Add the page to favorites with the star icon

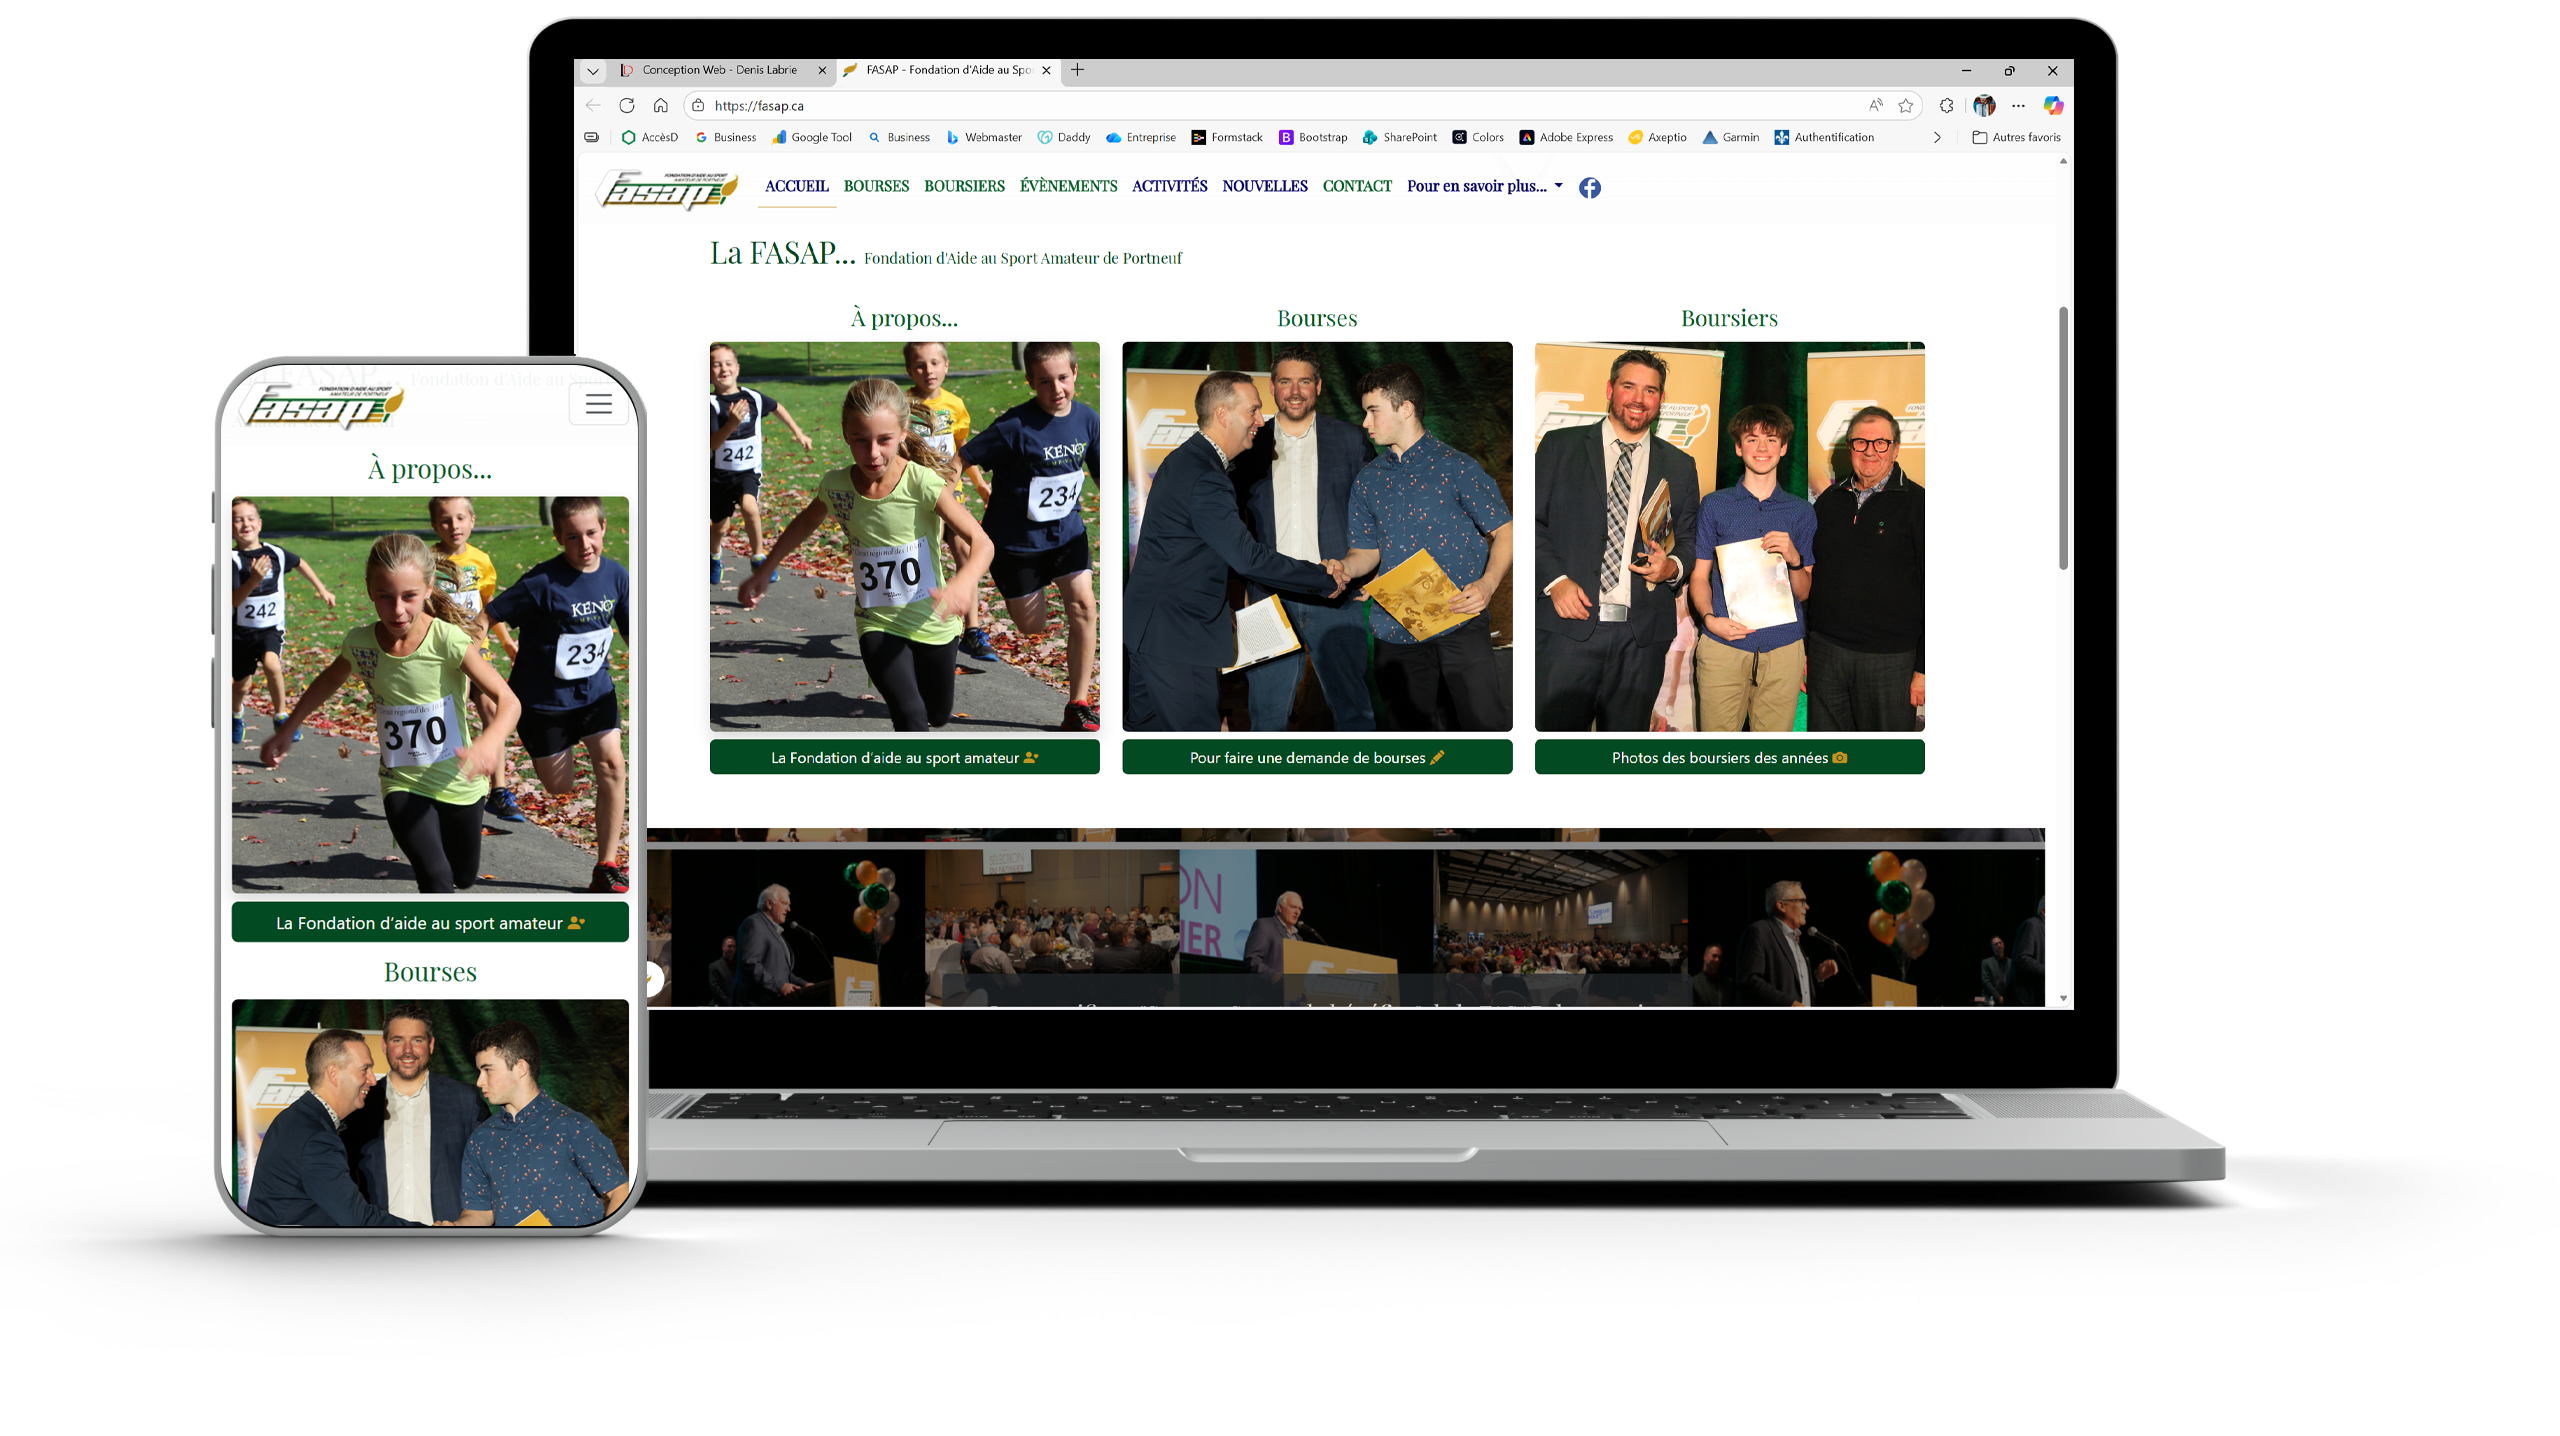coord(1906,105)
